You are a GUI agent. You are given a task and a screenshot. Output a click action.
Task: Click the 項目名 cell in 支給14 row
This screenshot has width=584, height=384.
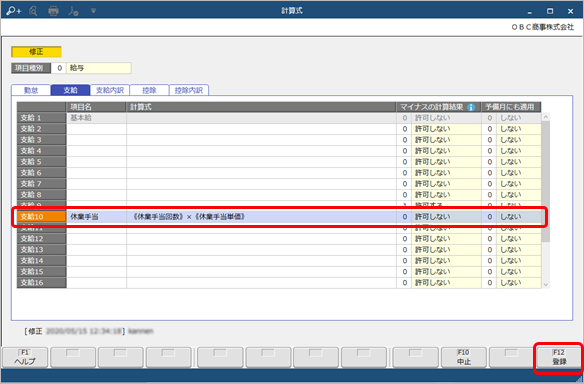[96, 261]
